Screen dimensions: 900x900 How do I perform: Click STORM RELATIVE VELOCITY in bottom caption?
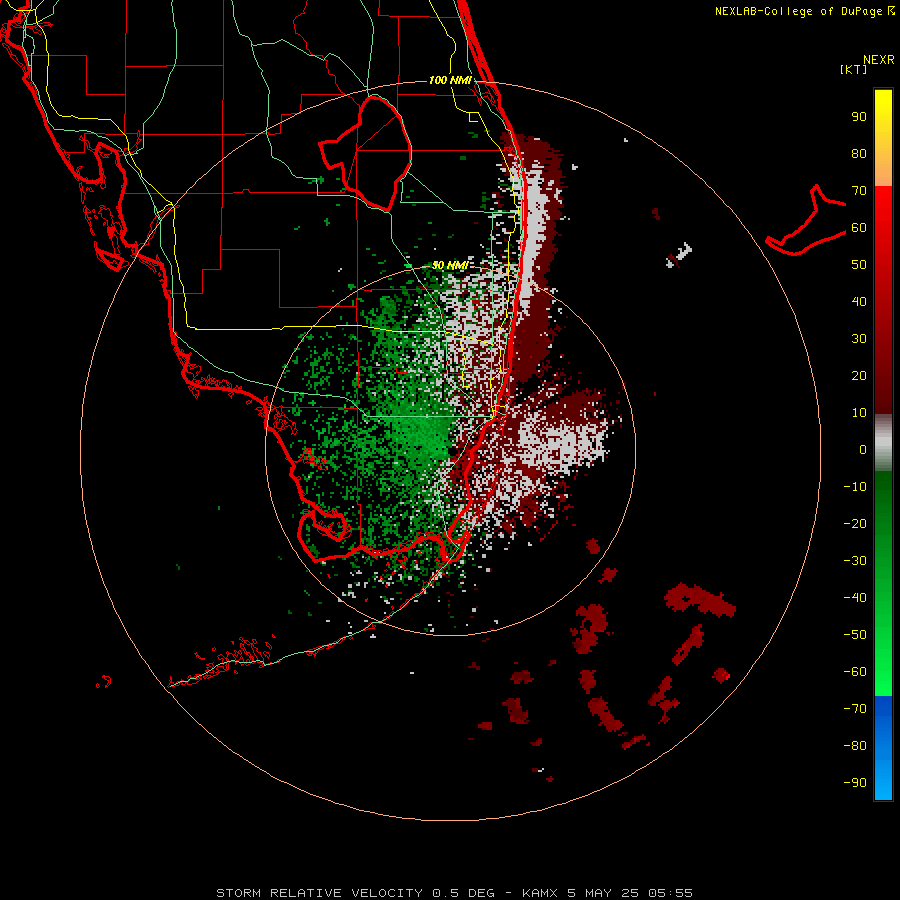click(x=322, y=893)
